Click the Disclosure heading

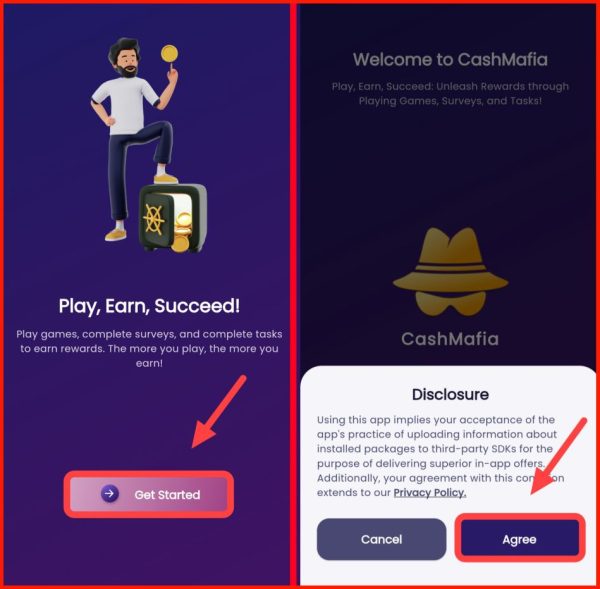[x=450, y=394]
